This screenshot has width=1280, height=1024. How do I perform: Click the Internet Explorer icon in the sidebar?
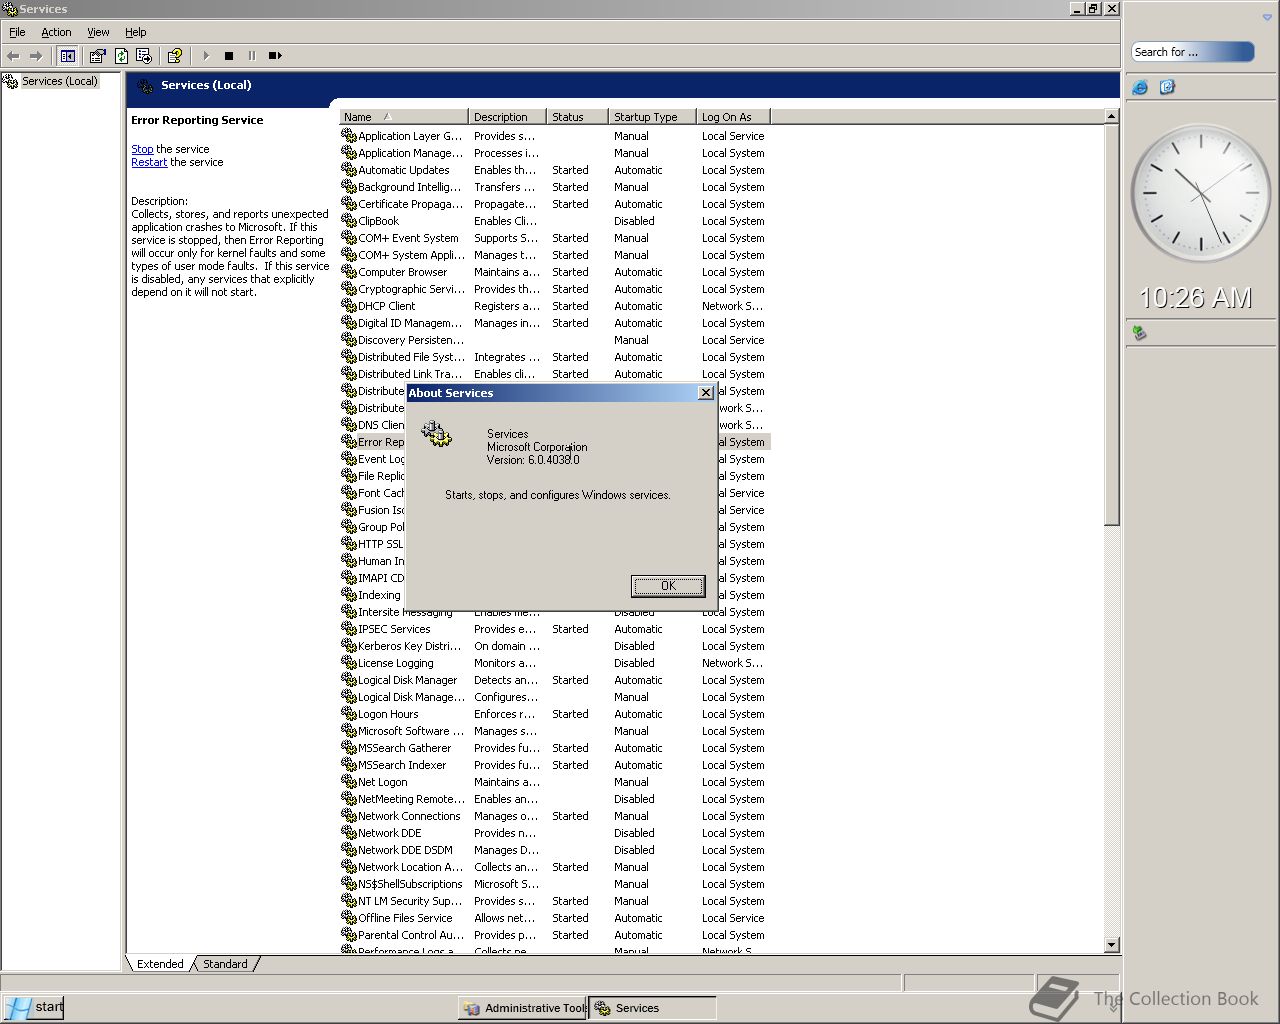(1140, 88)
